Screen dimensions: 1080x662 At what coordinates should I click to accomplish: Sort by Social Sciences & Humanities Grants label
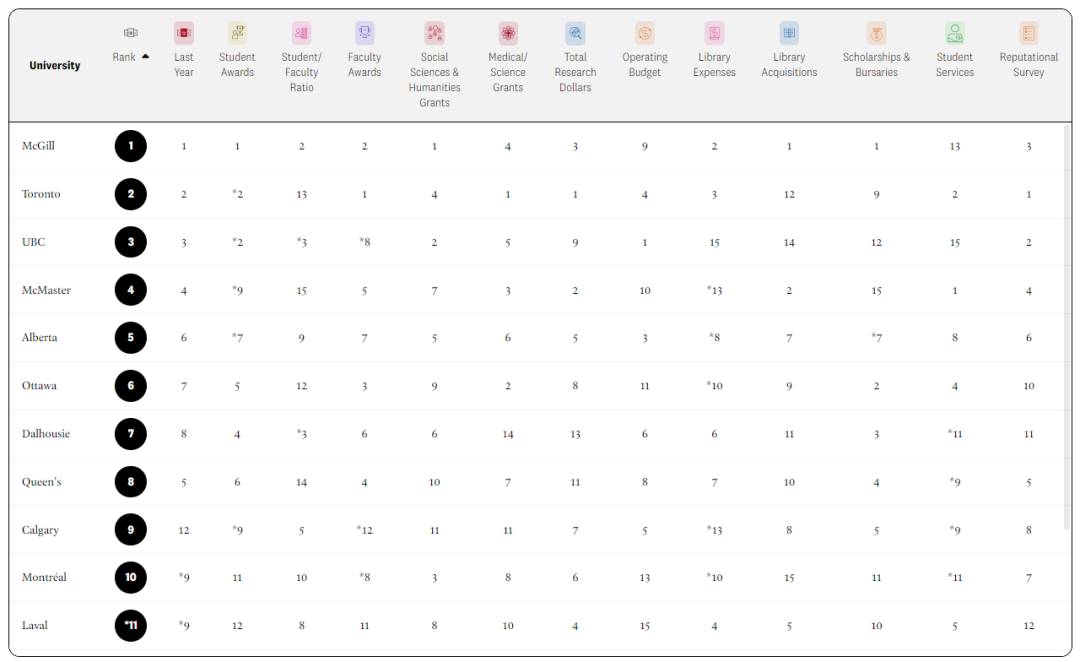[434, 80]
